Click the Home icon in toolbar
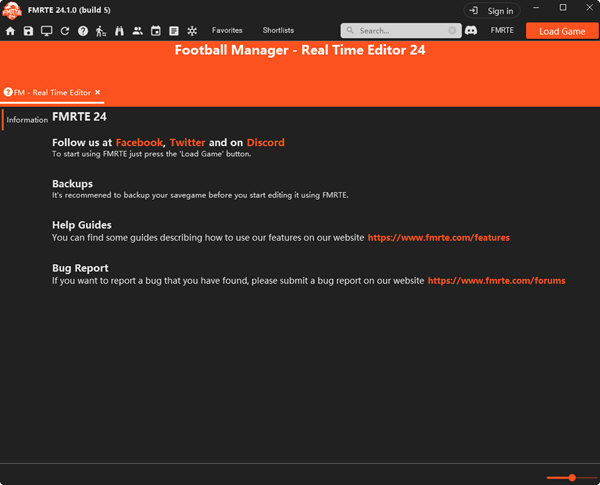This screenshot has height=485, width=600. click(x=10, y=31)
